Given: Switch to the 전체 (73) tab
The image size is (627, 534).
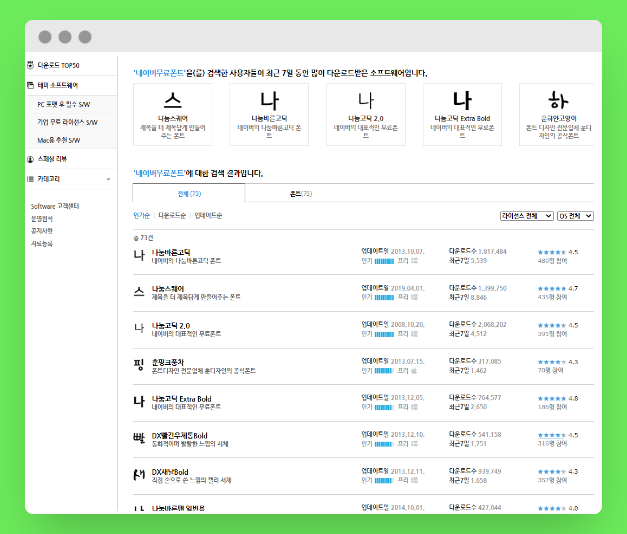Looking at the screenshot, I should (189, 194).
